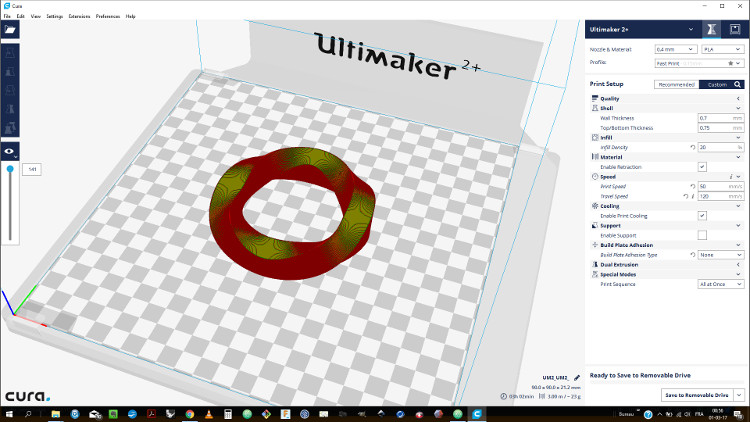750x422 pixels.
Task: Click the Top/Bottom Thickness value field
Action: (721, 128)
